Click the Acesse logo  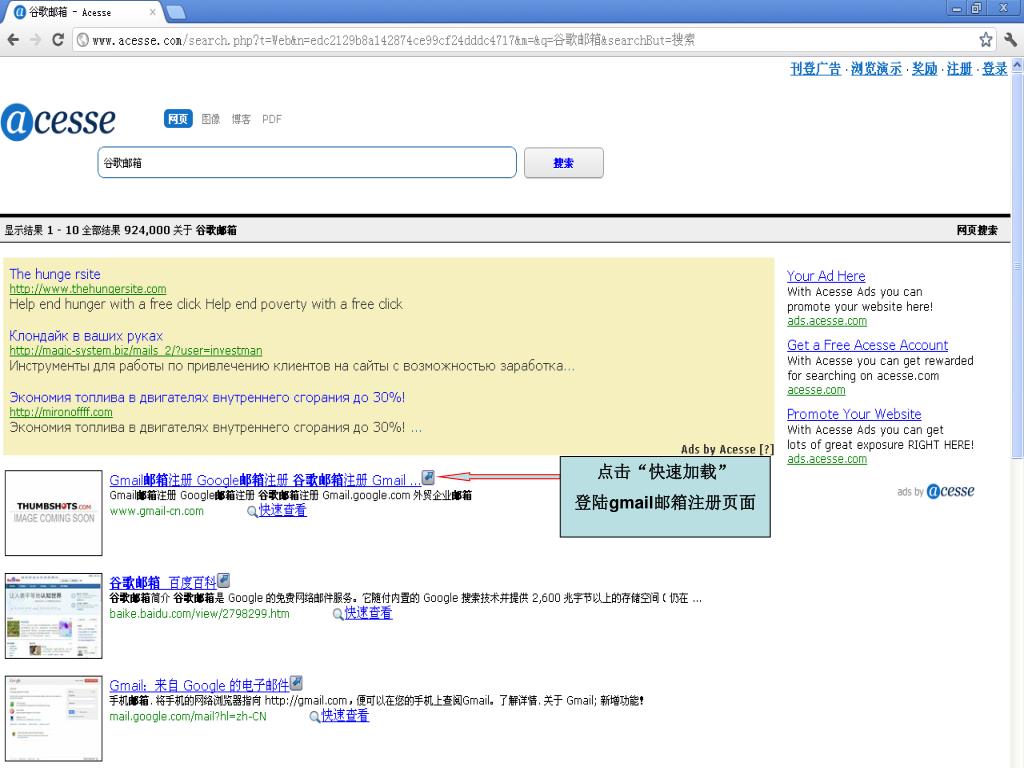[x=58, y=121]
